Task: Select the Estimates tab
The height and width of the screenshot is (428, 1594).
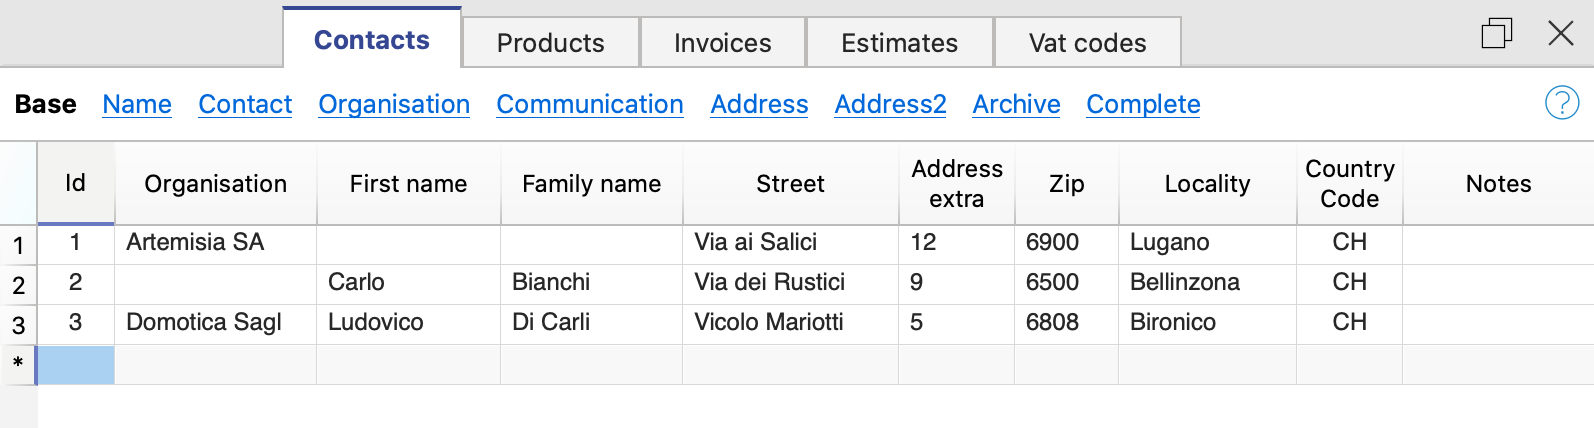Action: 899,43
